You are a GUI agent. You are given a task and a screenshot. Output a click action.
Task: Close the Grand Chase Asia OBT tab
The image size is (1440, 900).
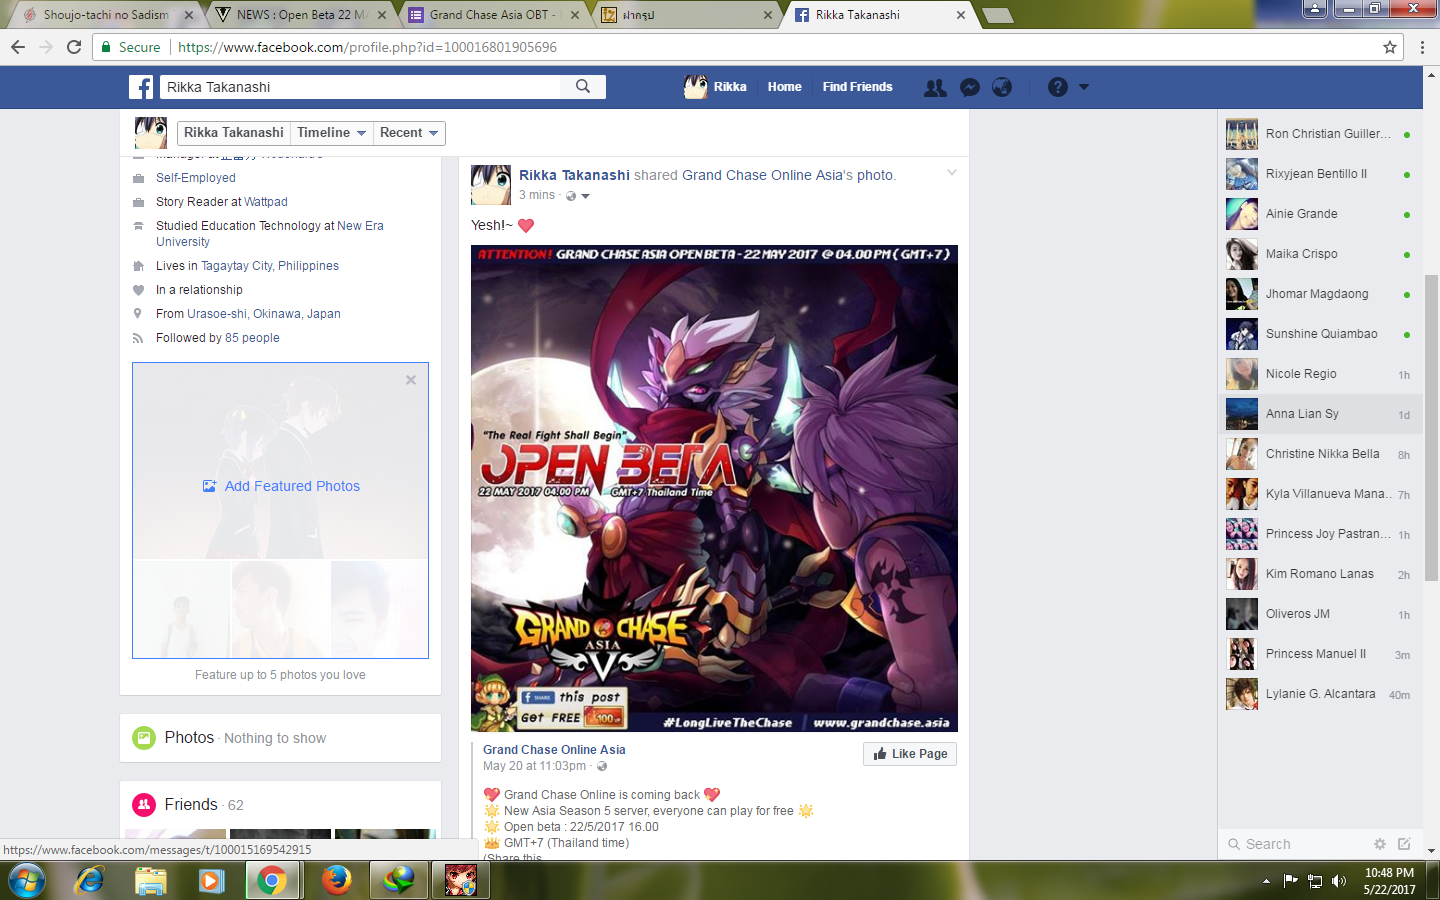pyautogui.click(x=575, y=15)
